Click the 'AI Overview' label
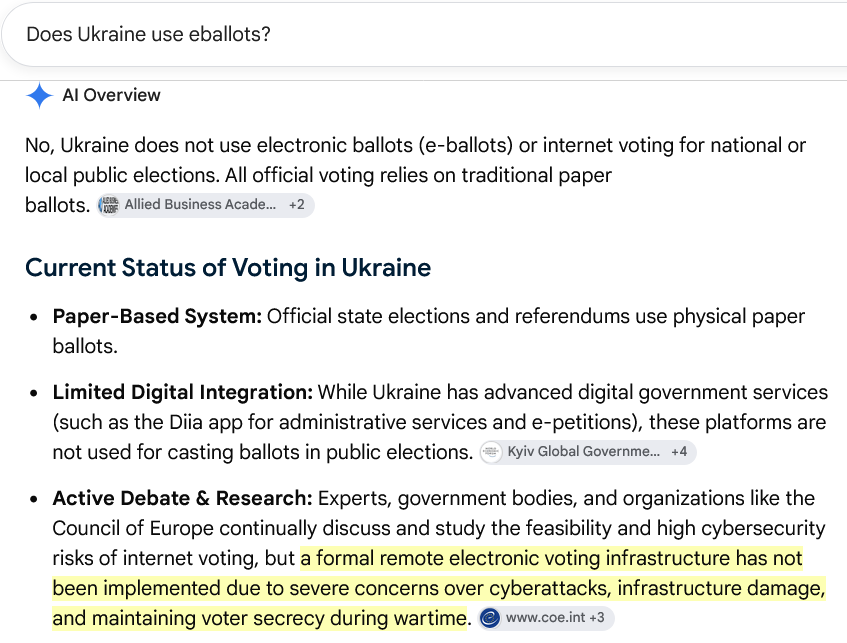The width and height of the screenshot is (847, 643). click(111, 95)
